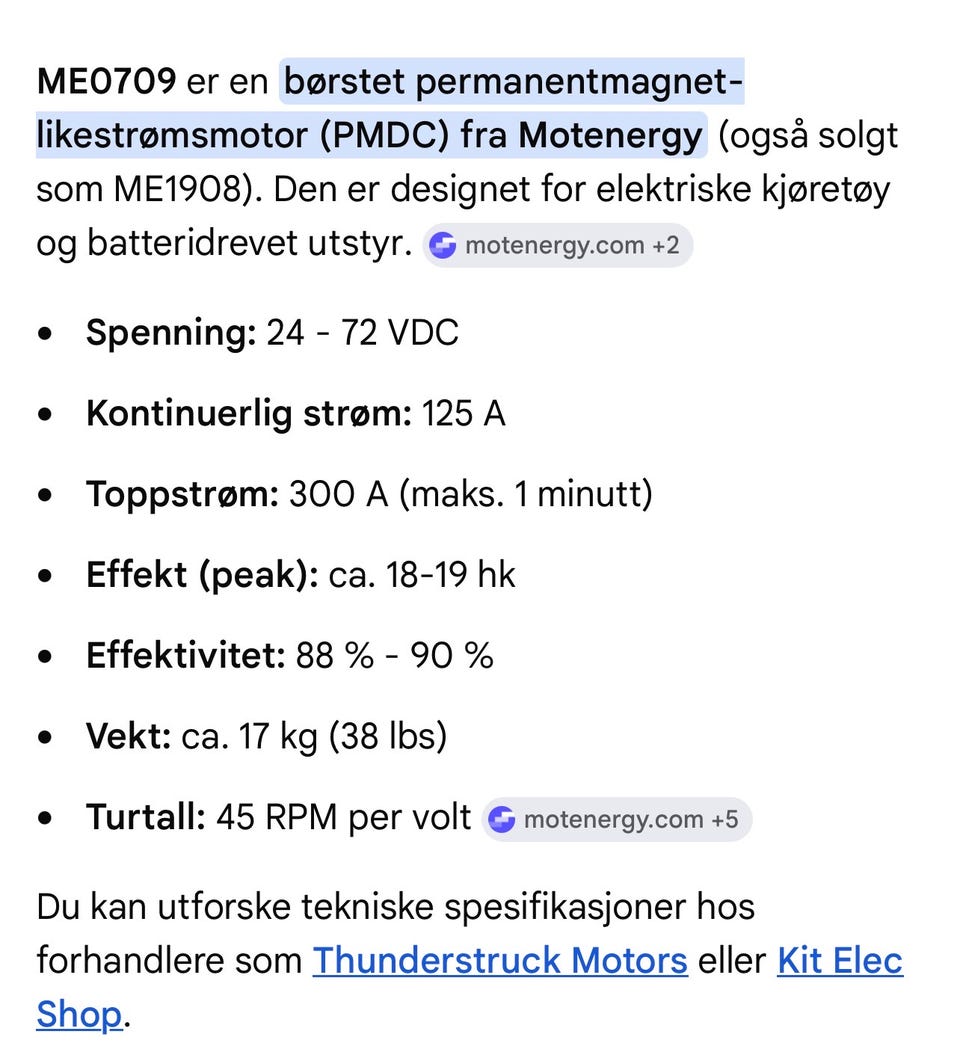Viewport: 960px width, 1055px height.
Task: Click the Turtall 45 RPM per volt text
Action: (x=279, y=817)
